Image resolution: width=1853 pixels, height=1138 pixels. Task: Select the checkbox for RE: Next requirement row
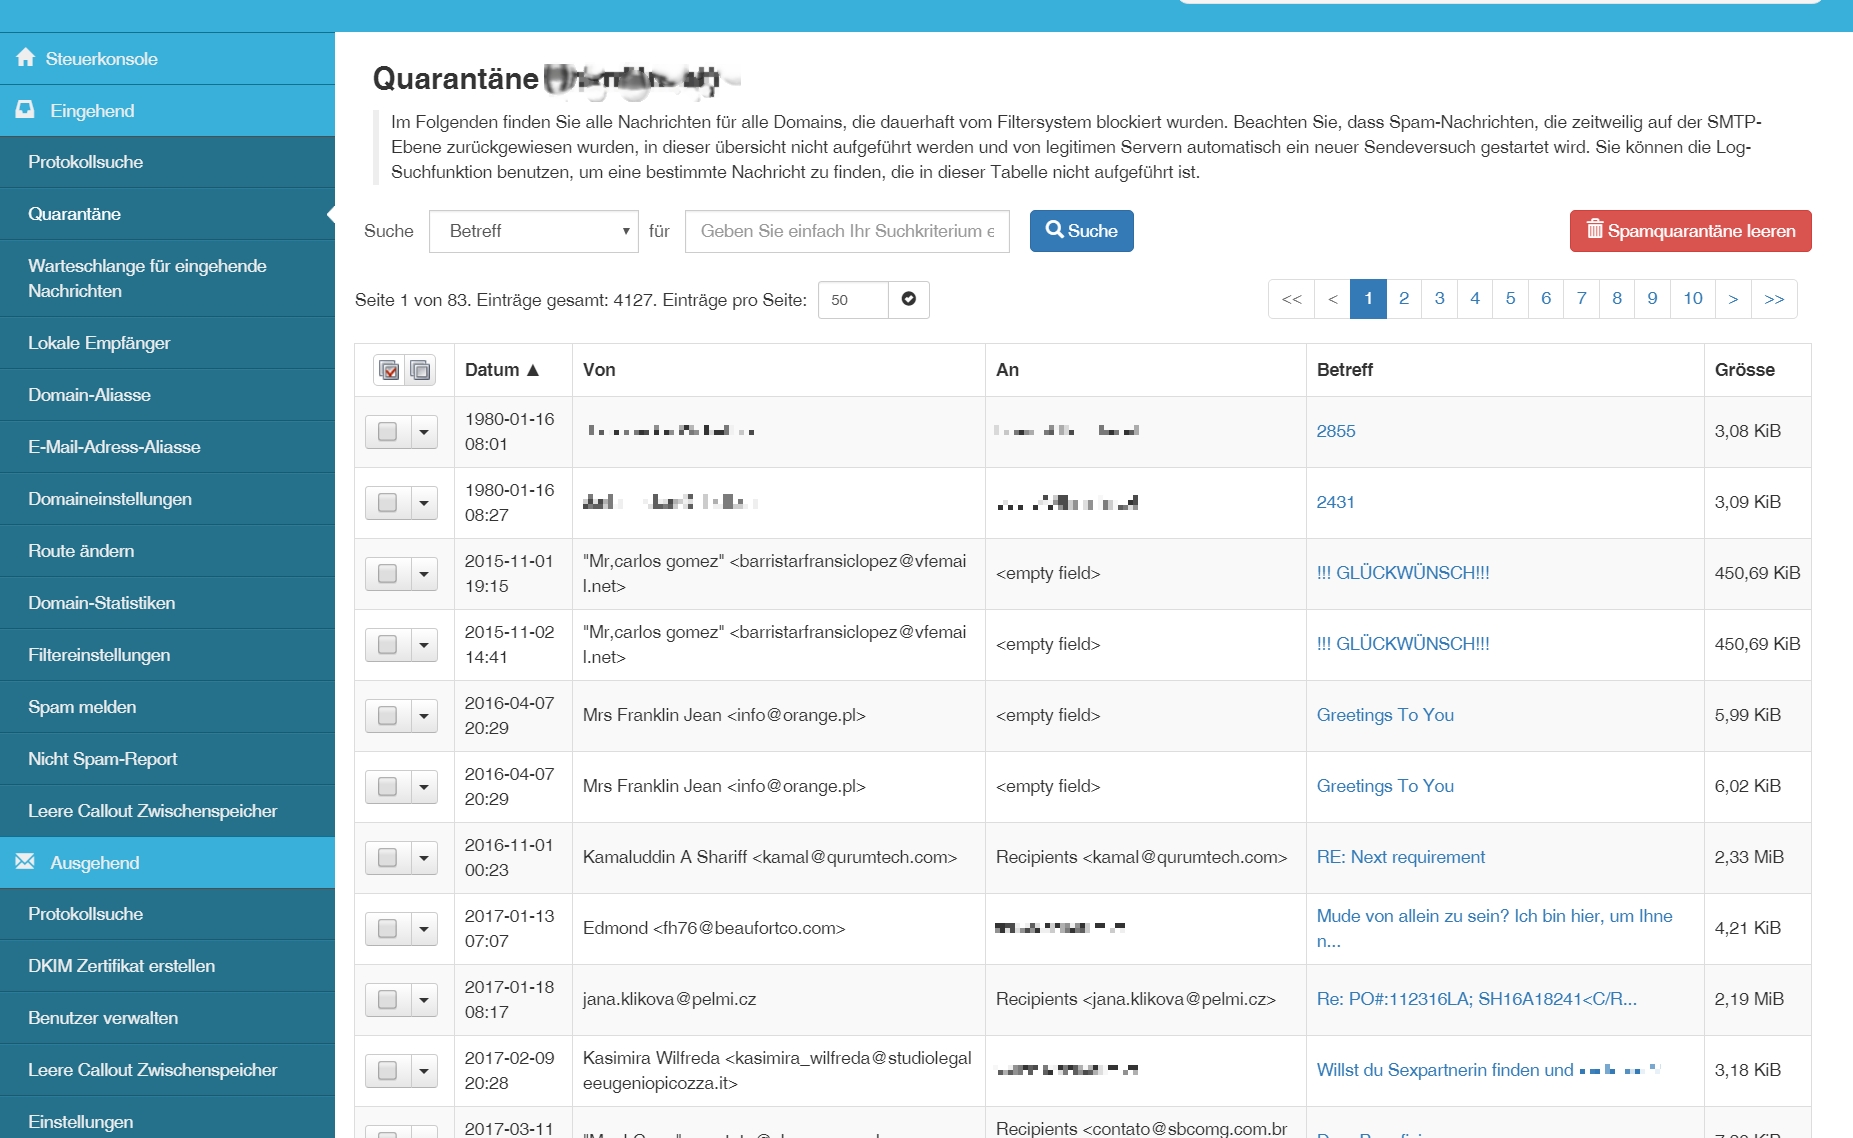(388, 858)
